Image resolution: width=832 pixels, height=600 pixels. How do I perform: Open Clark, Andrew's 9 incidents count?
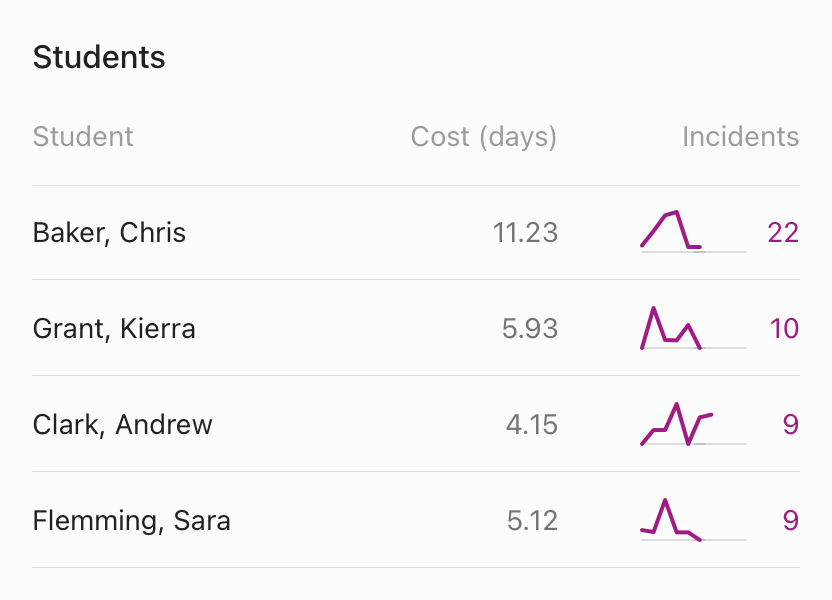pos(790,425)
